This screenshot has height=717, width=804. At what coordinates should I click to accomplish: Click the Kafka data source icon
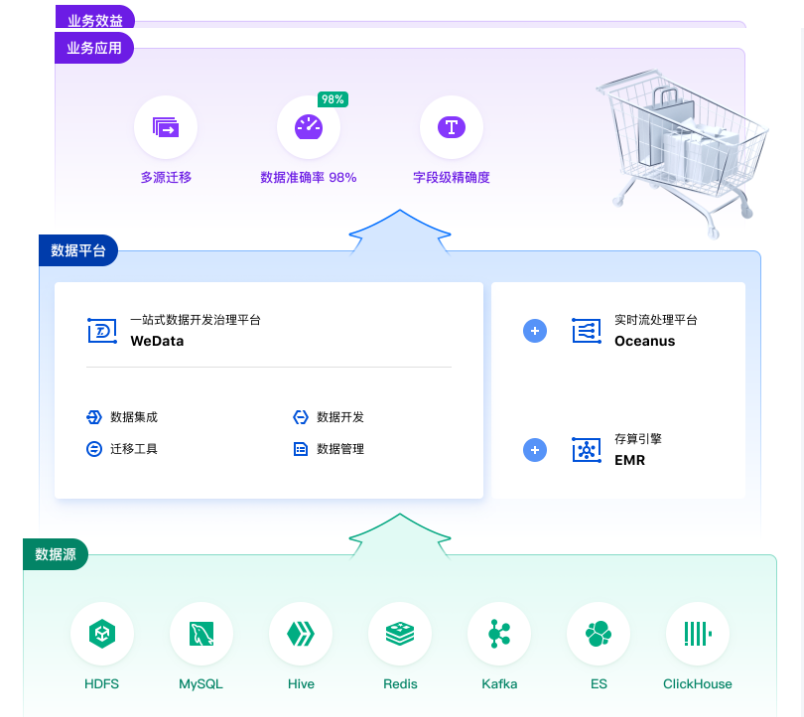499,634
